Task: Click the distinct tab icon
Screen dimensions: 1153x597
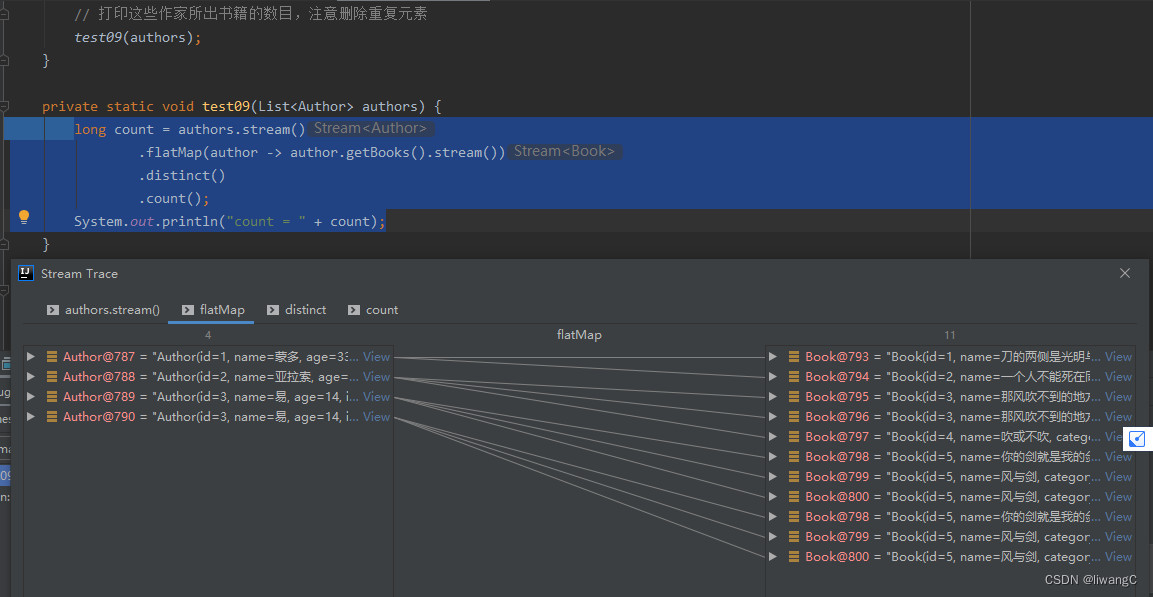Action: (x=273, y=310)
